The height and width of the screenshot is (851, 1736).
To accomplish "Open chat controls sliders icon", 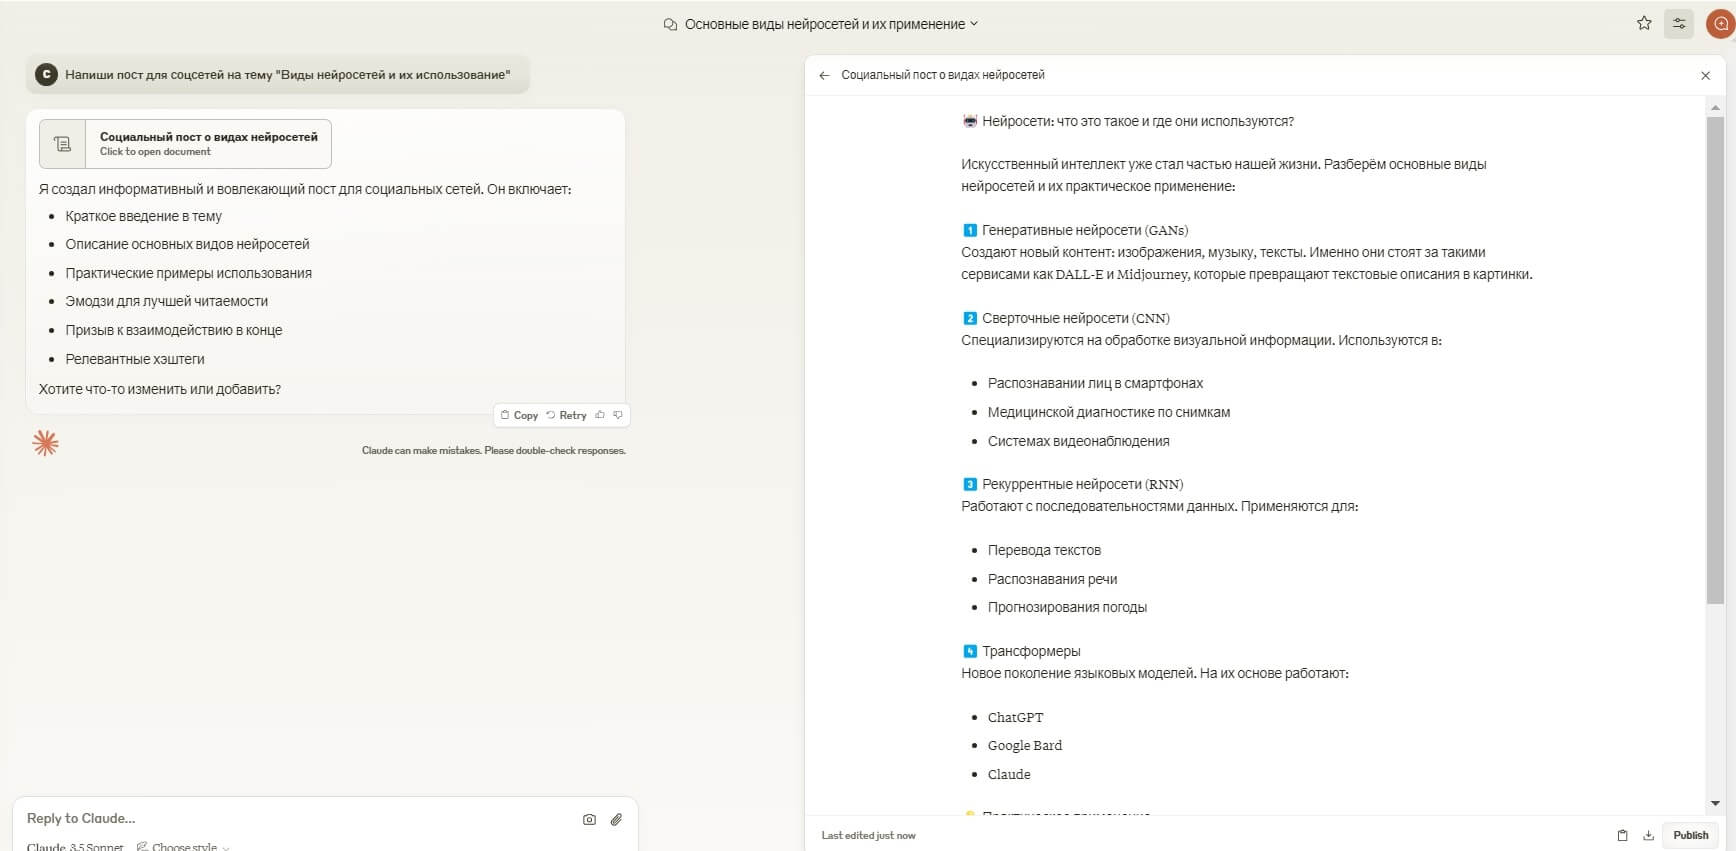I will coord(1679,23).
